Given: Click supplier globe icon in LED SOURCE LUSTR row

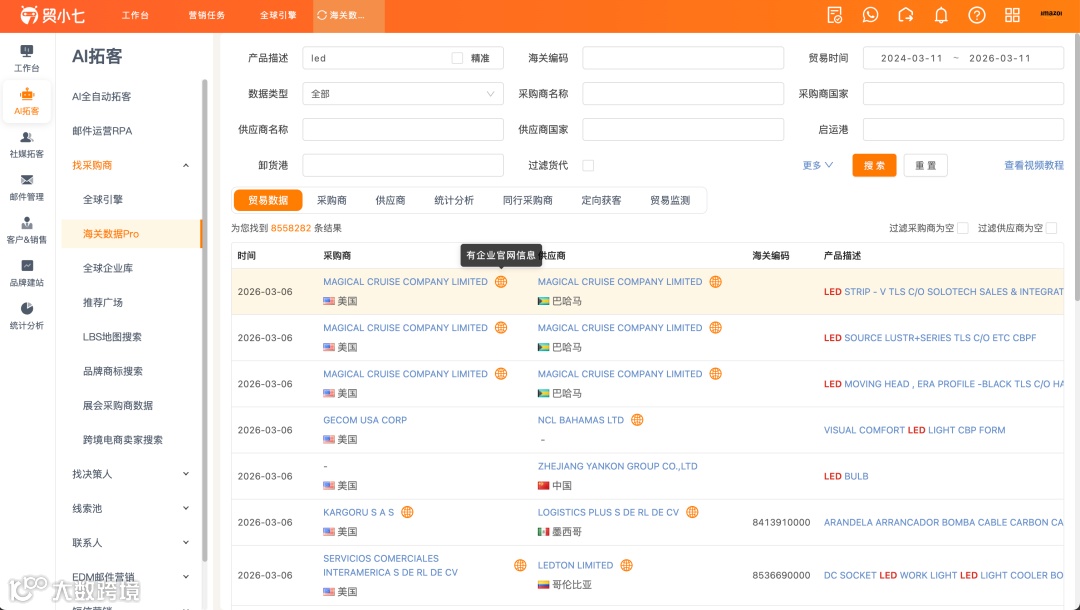Looking at the screenshot, I should click(x=716, y=328).
